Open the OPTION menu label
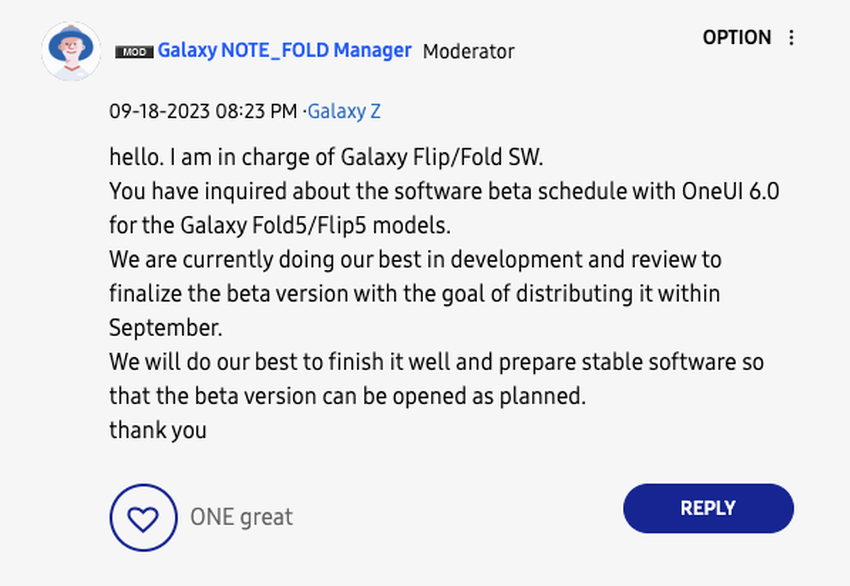 pyautogui.click(x=736, y=38)
